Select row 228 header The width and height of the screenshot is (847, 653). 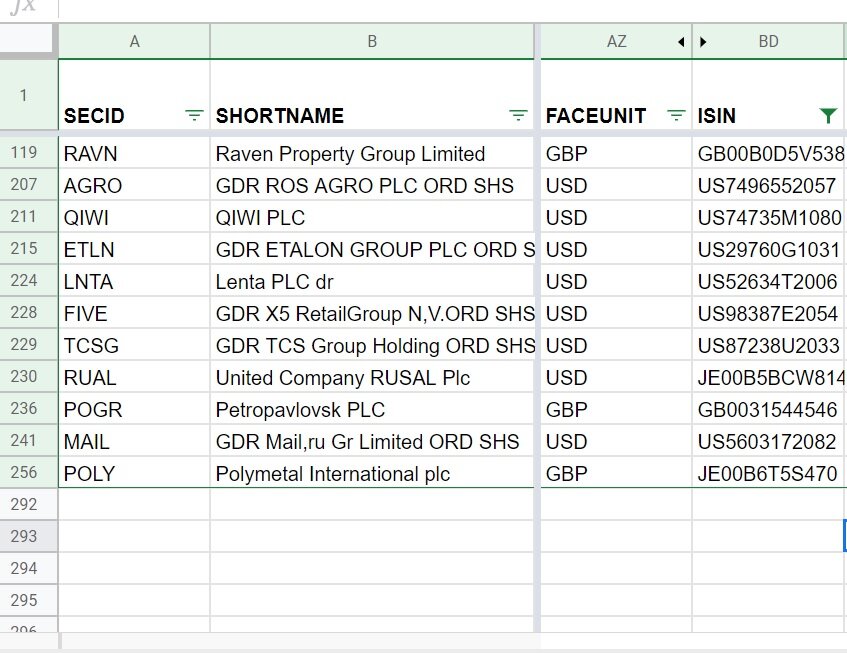pyautogui.click(x=29, y=312)
